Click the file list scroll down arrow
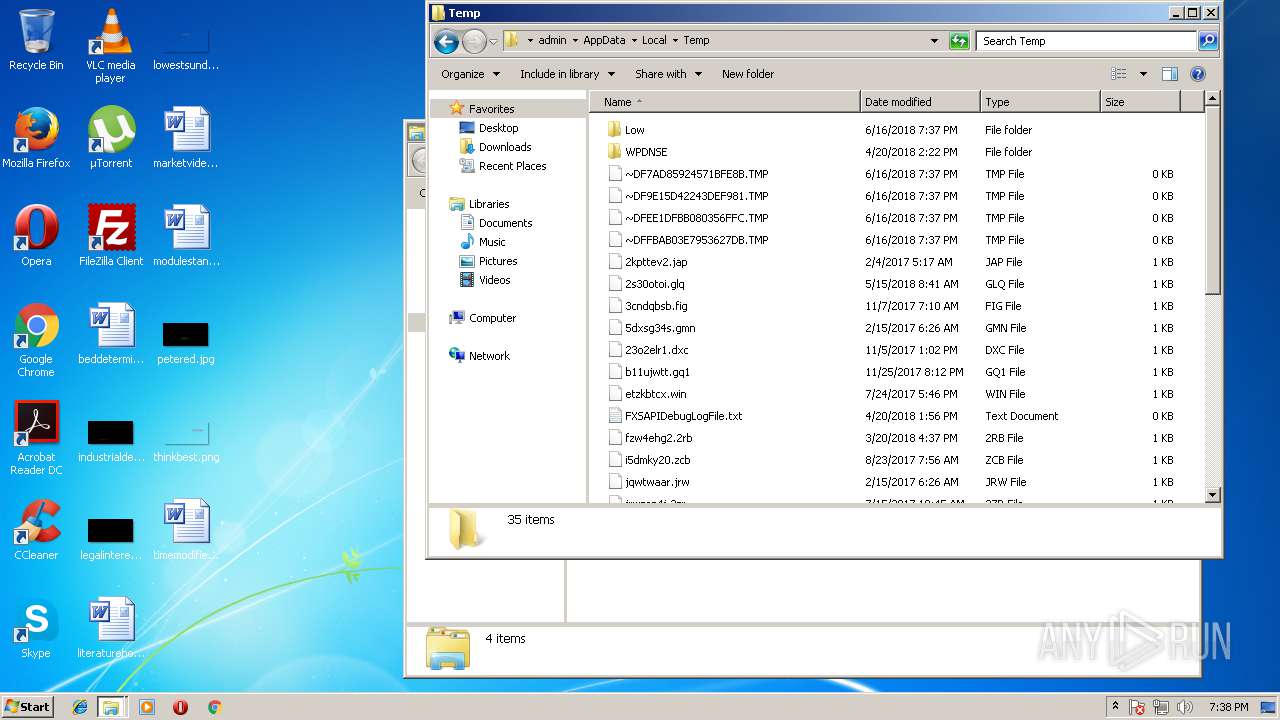This screenshot has width=1280, height=720. click(x=1212, y=494)
